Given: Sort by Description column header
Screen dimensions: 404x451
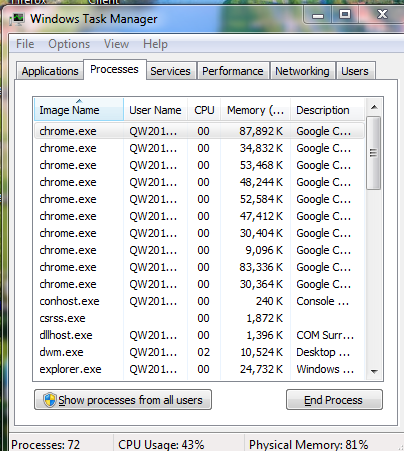Looking at the screenshot, I should (x=328, y=110).
